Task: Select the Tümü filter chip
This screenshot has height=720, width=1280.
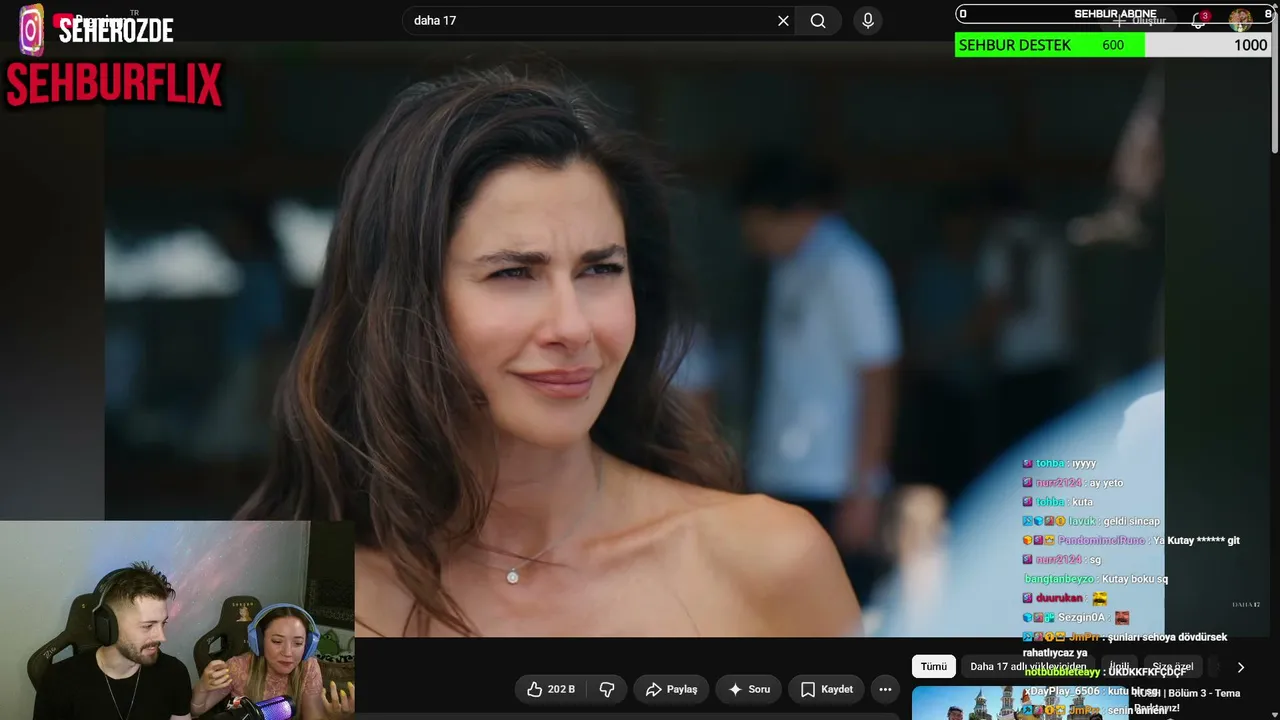Action: (934, 667)
